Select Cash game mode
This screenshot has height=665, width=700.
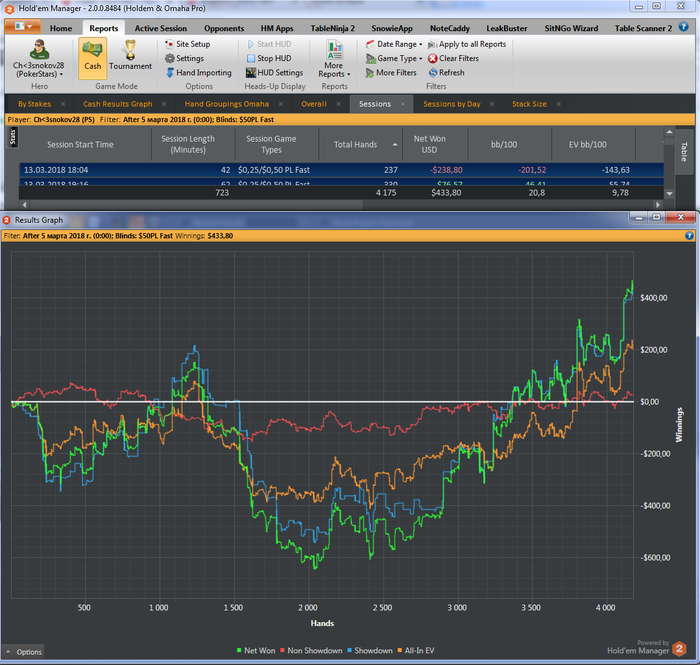[x=92, y=58]
